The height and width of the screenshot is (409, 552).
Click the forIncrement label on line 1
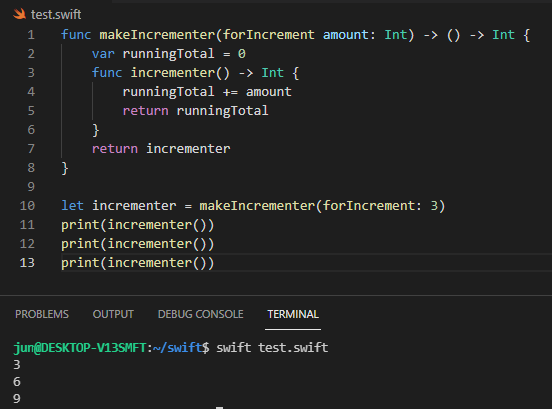point(269,35)
